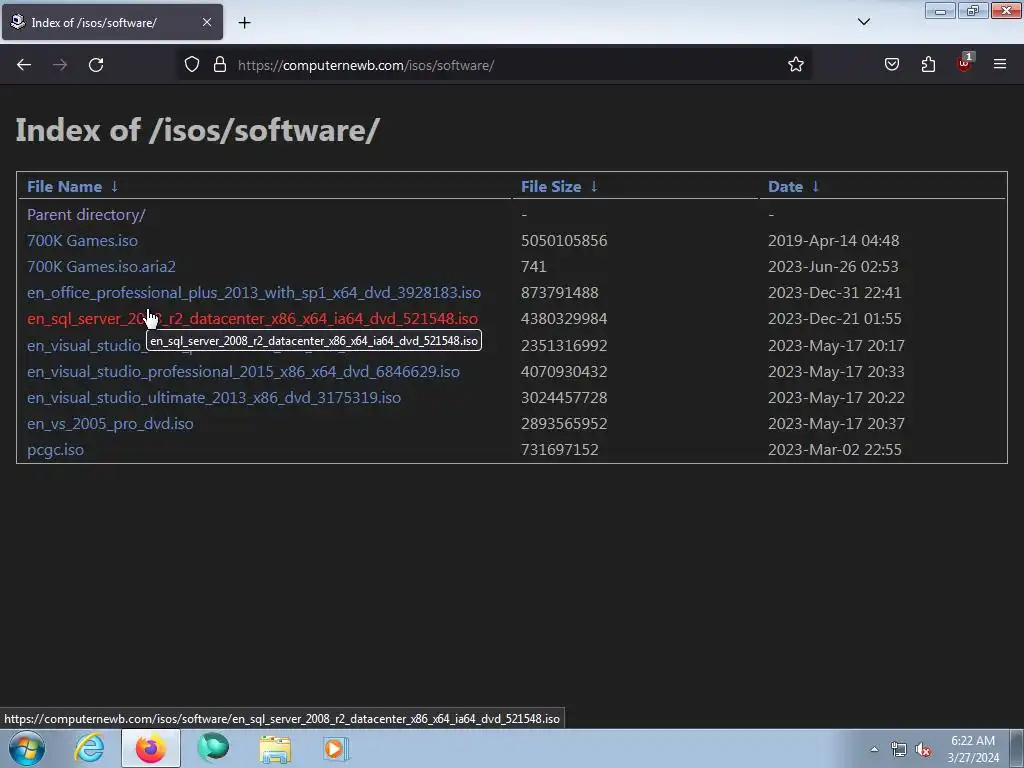Reload the current page
This screenshot has width=1024, height=768.
point(96,65)
